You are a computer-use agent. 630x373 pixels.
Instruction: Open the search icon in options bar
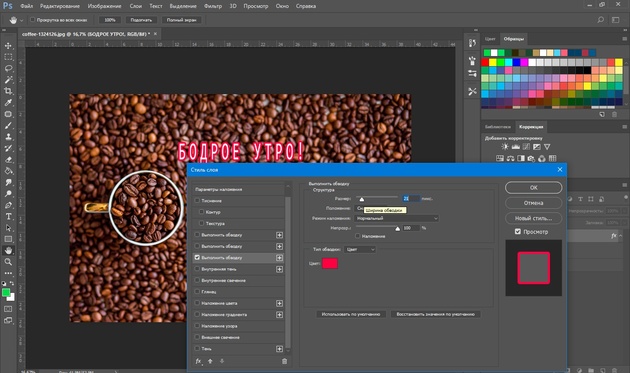click(600, 20)
